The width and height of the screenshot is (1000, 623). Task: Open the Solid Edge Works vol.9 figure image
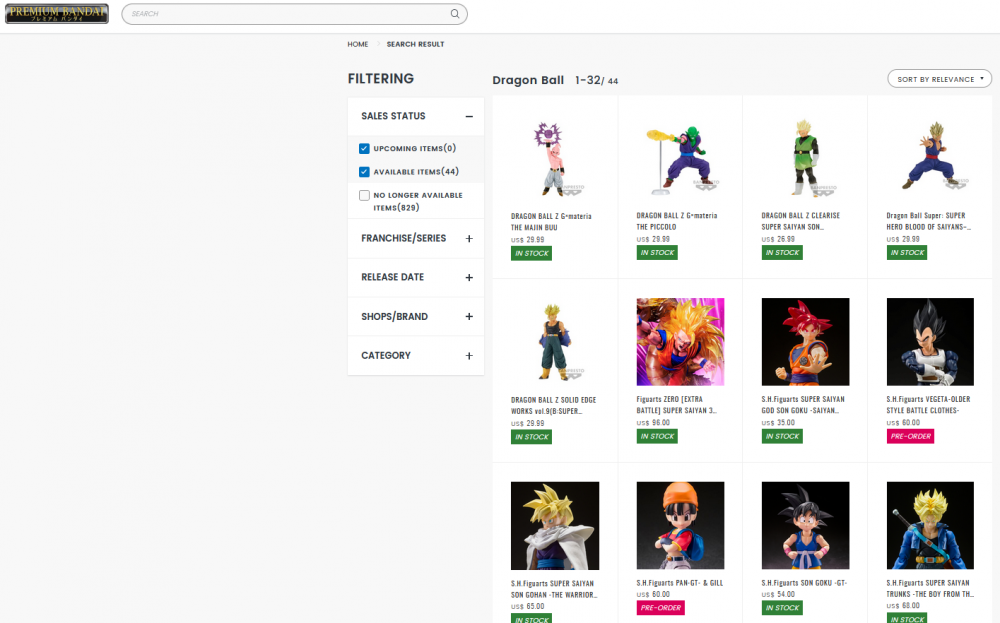[555, 342]
